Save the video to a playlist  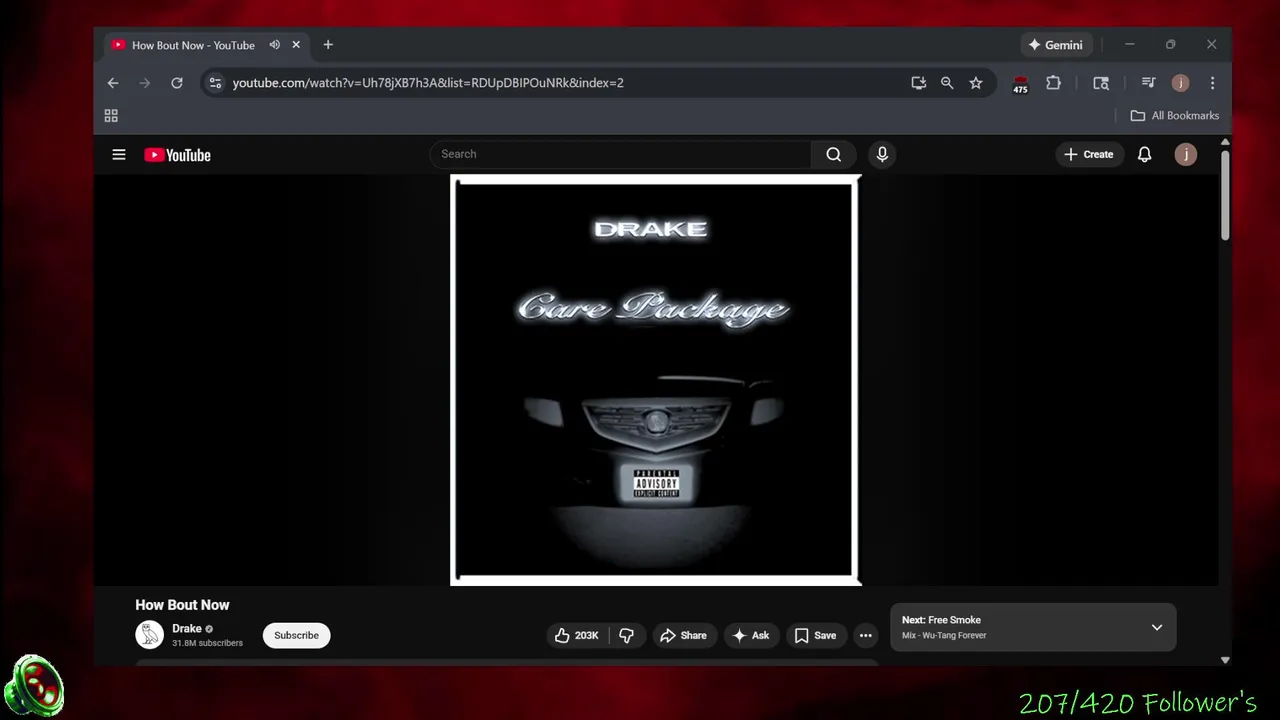click(815, 635)
